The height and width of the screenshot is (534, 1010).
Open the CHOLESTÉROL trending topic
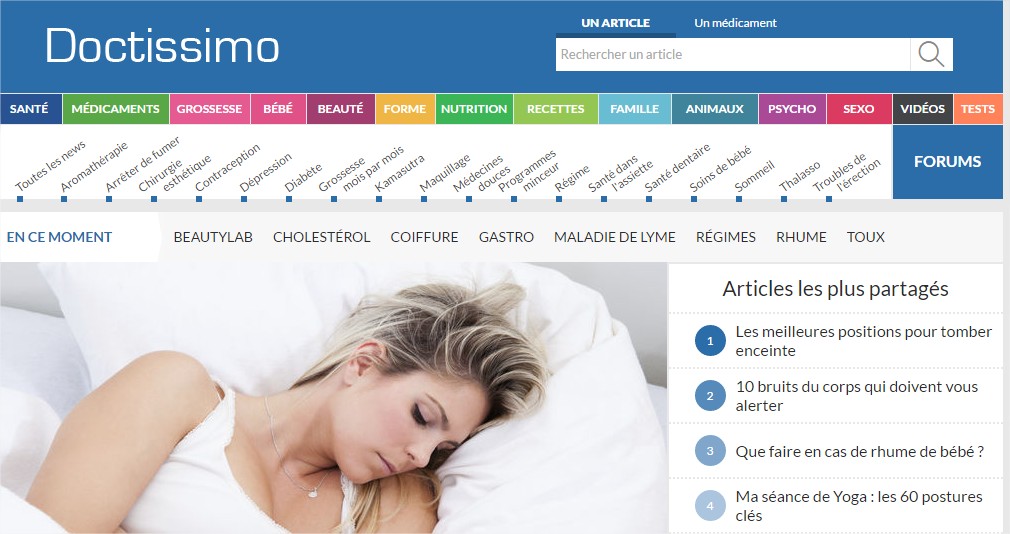(321, 237)
